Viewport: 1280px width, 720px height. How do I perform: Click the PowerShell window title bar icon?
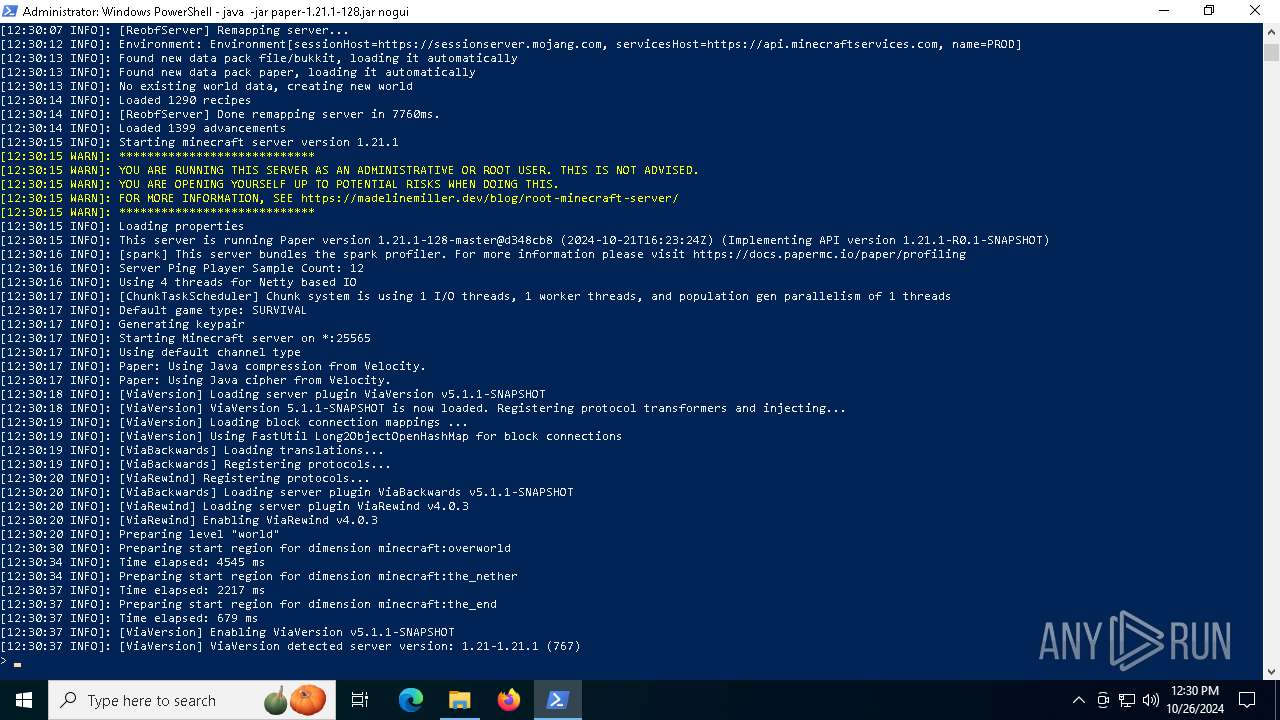pos(10,11)
